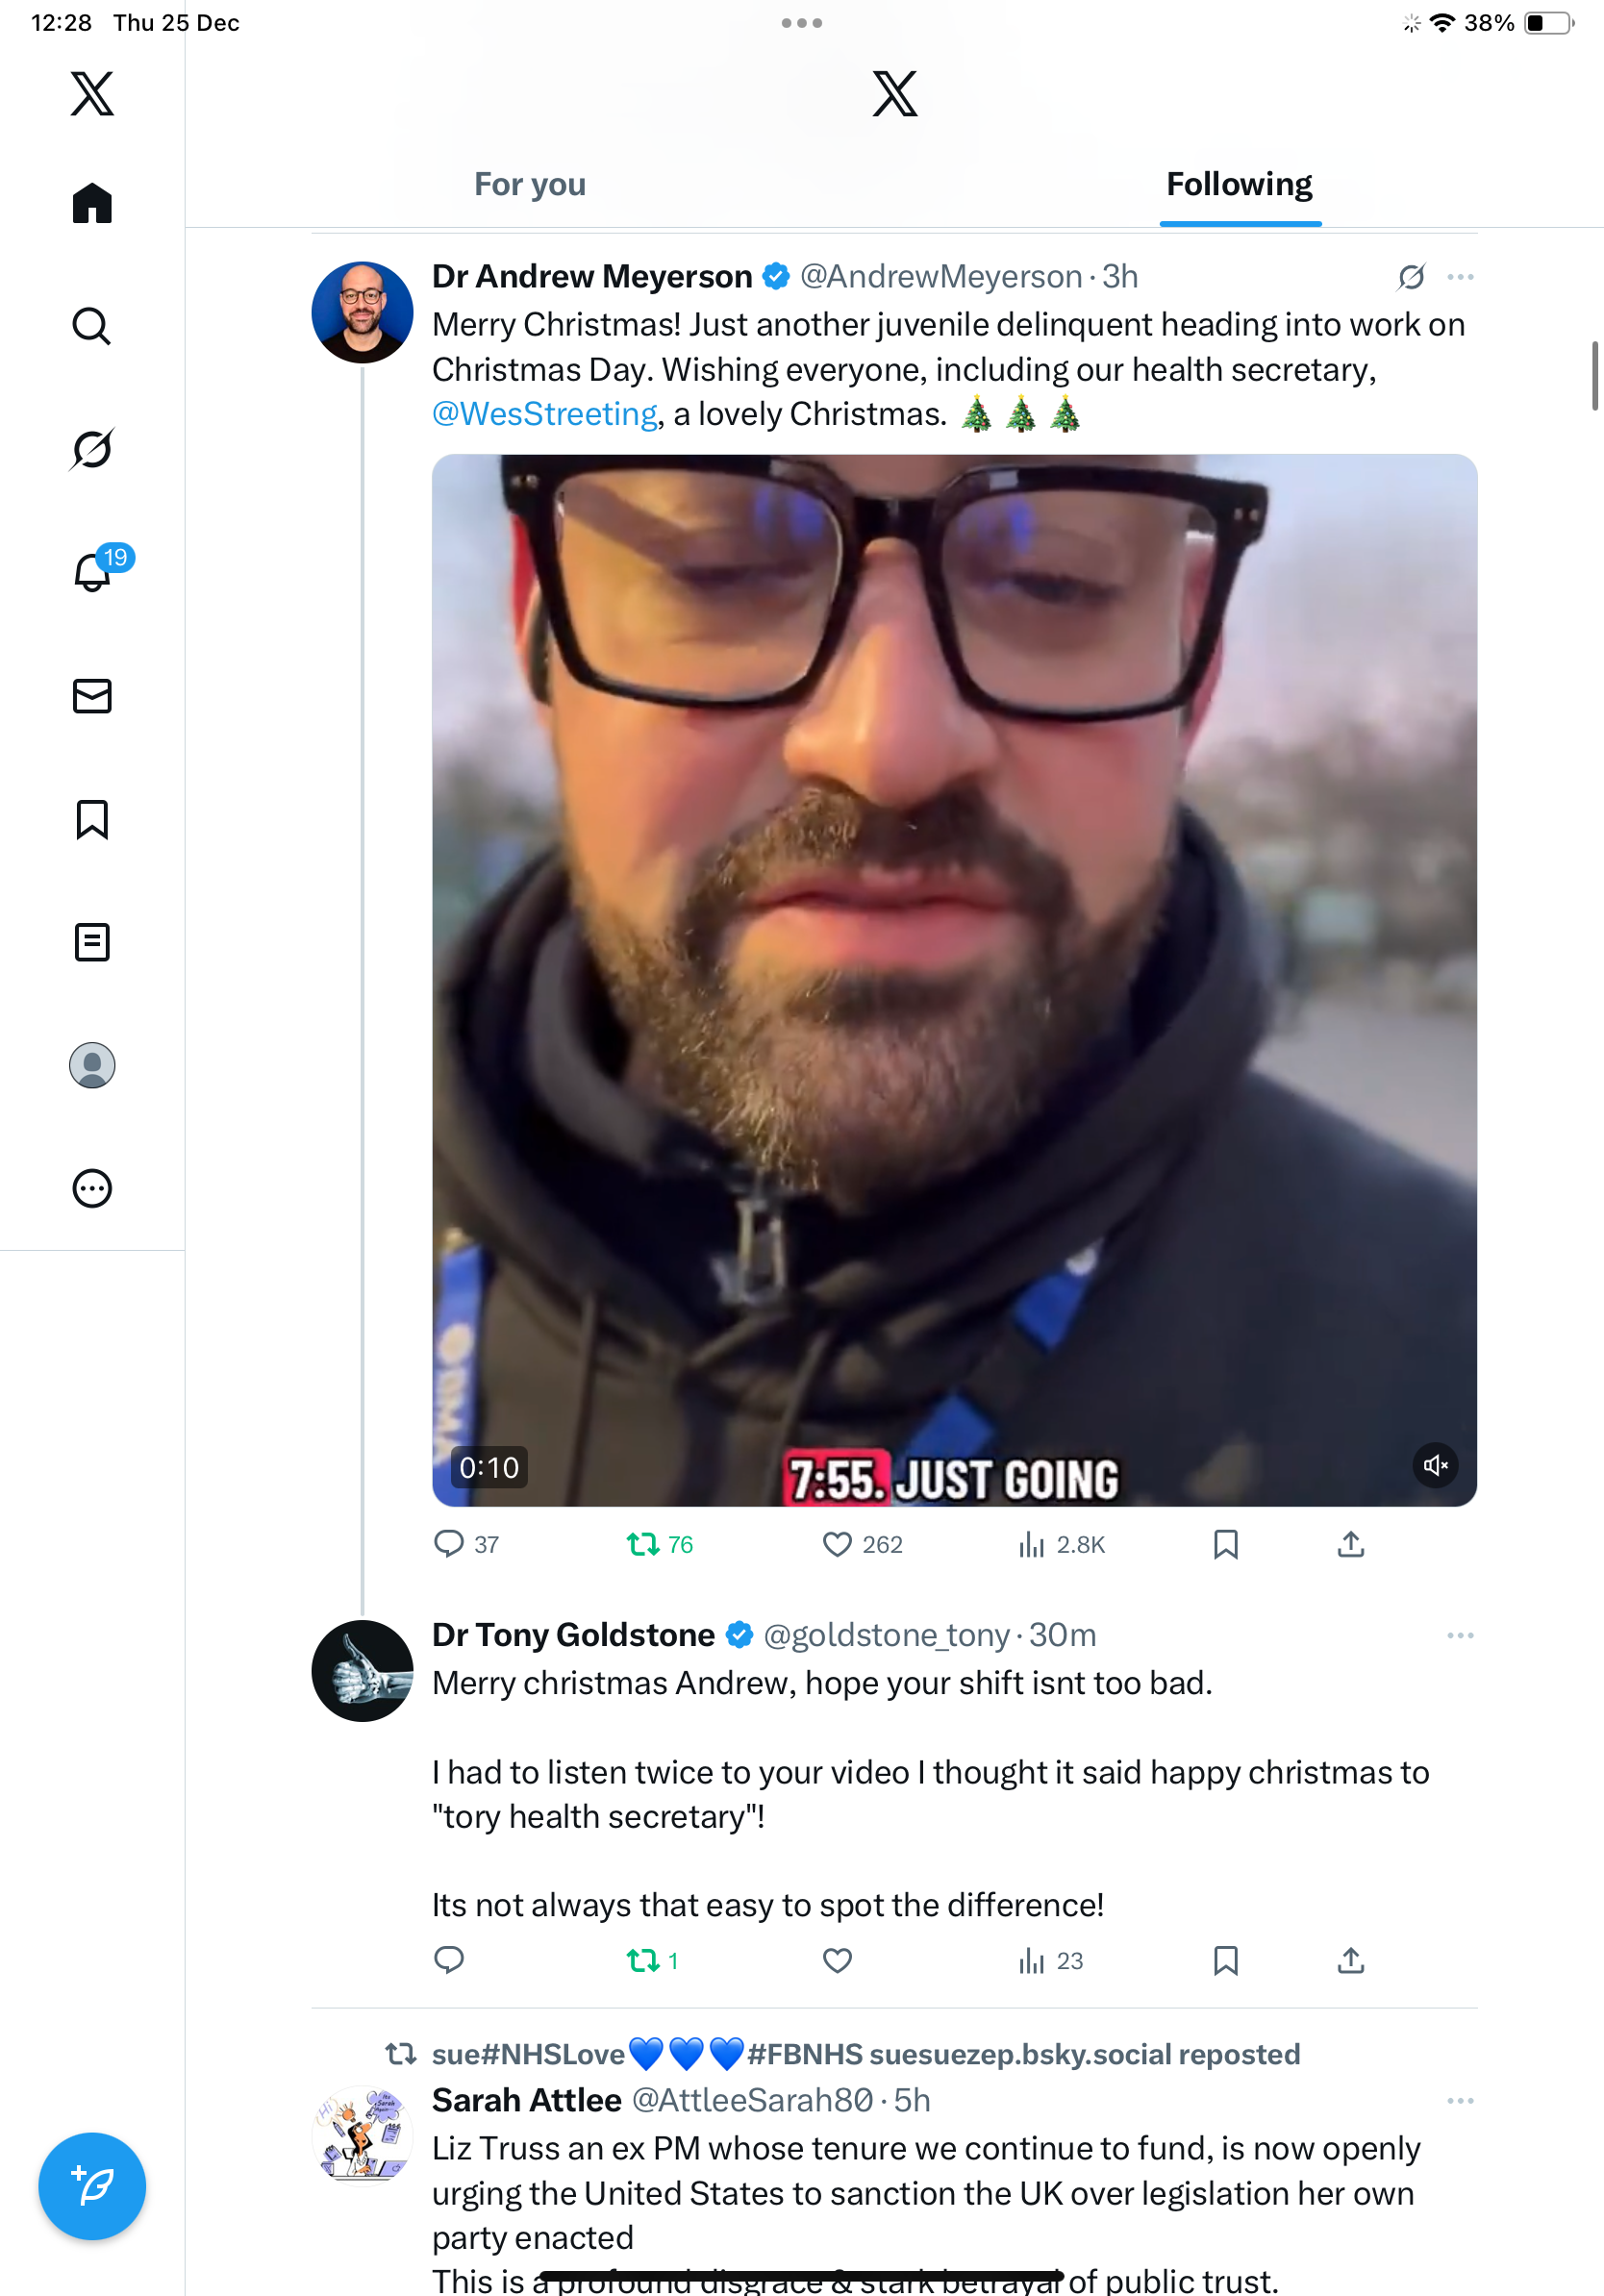Open Bookmarks in the sidebar
Viewport: 1604px width, 2296px height.
(92, 819)
